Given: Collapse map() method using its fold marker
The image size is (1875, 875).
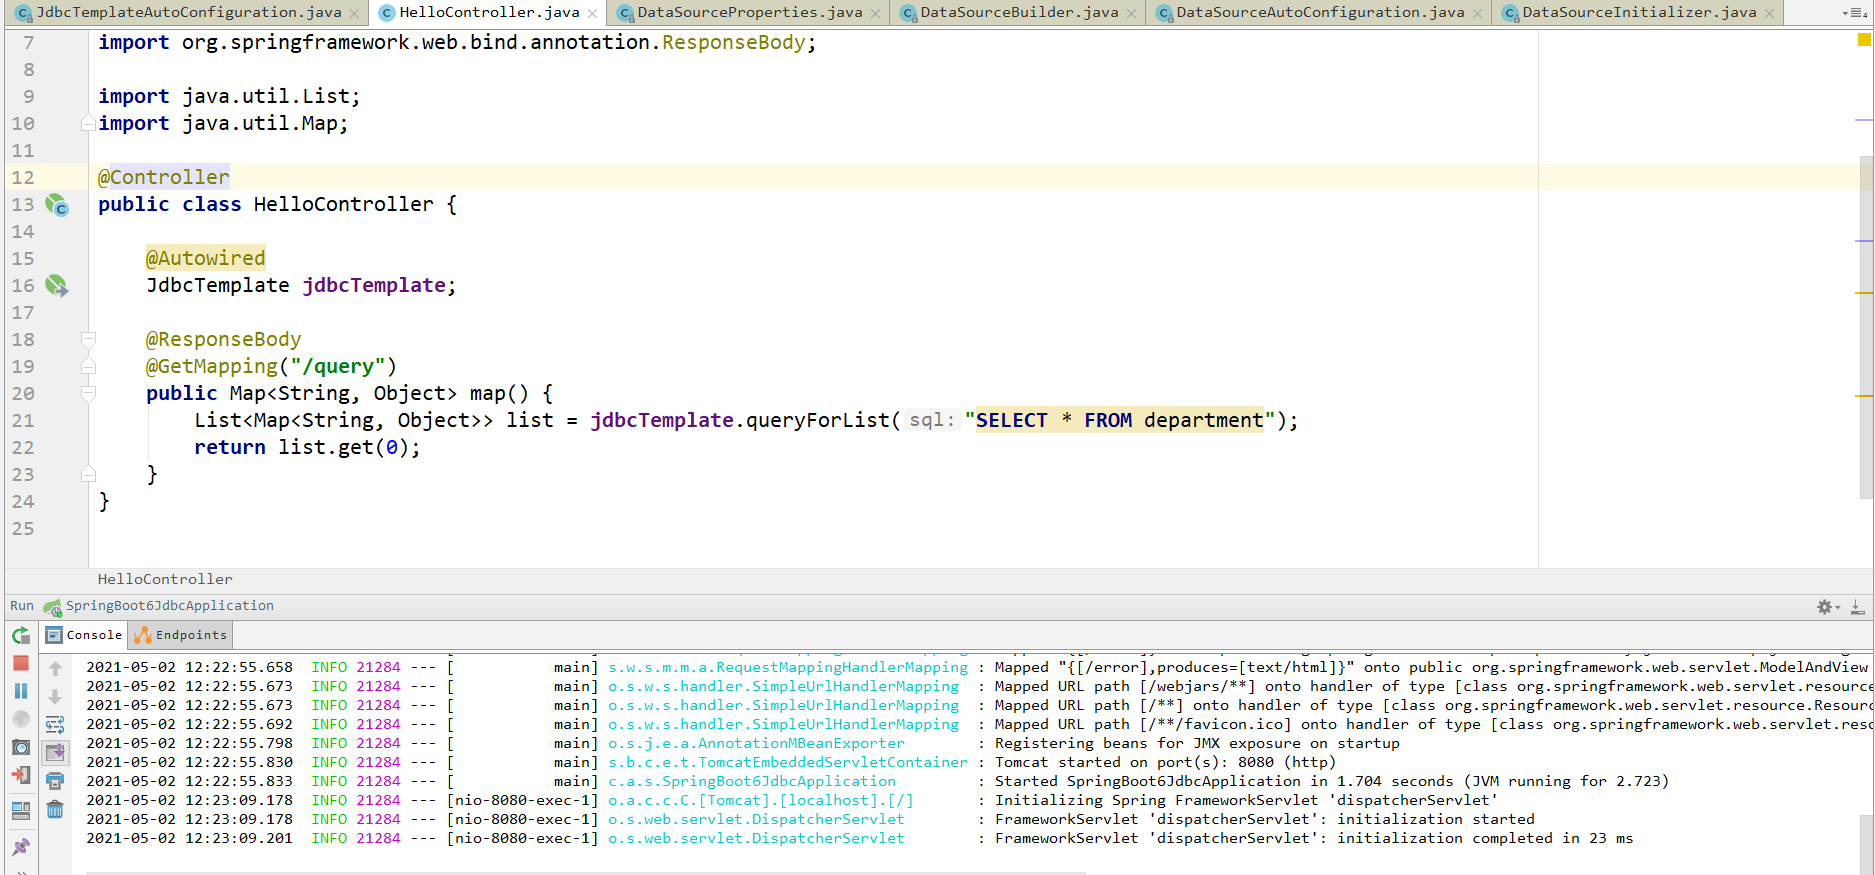Looking at the screenshot, I should pos(88,394).
